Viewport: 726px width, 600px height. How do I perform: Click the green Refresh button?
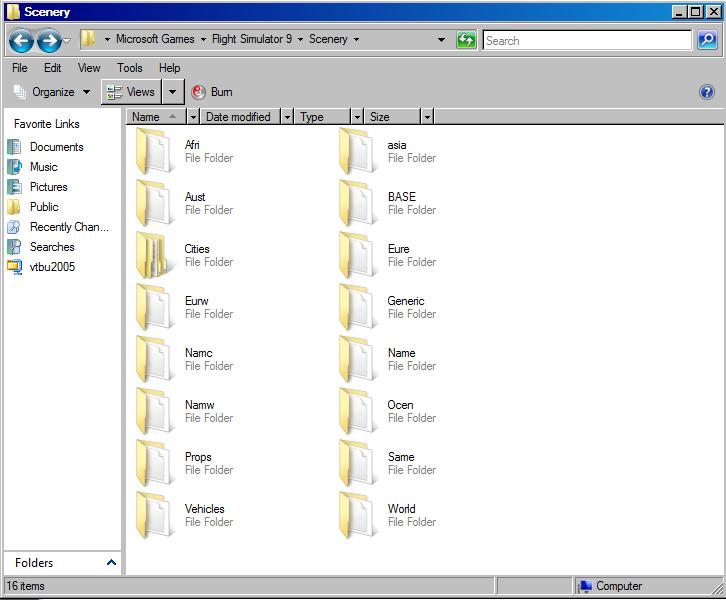coord(466,40)
